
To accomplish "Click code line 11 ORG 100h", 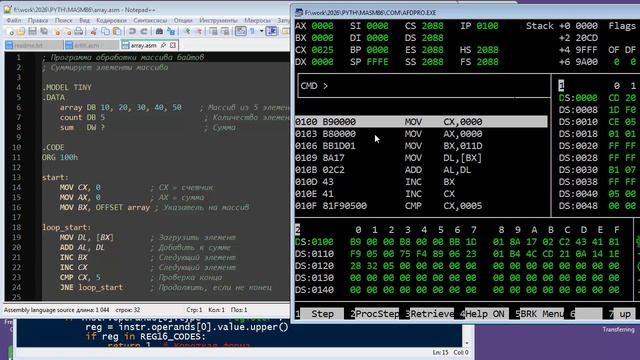I will (60, 157).
